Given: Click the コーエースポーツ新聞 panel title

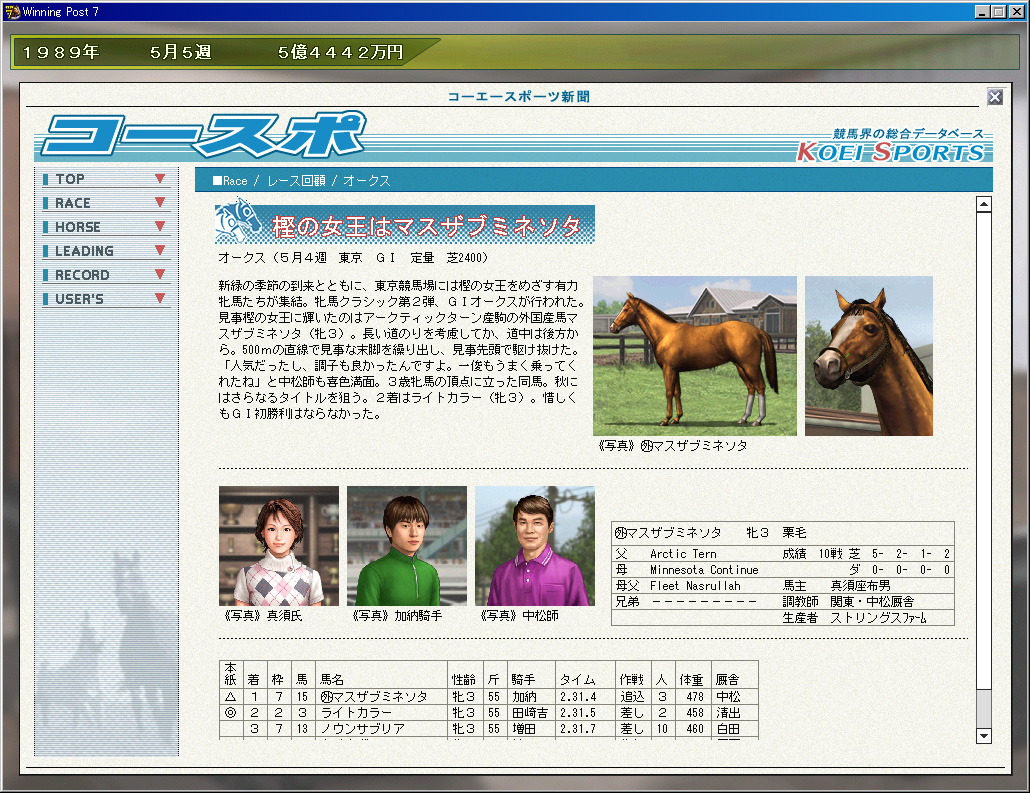Looking at the screenshot, I should click(518, 97).
